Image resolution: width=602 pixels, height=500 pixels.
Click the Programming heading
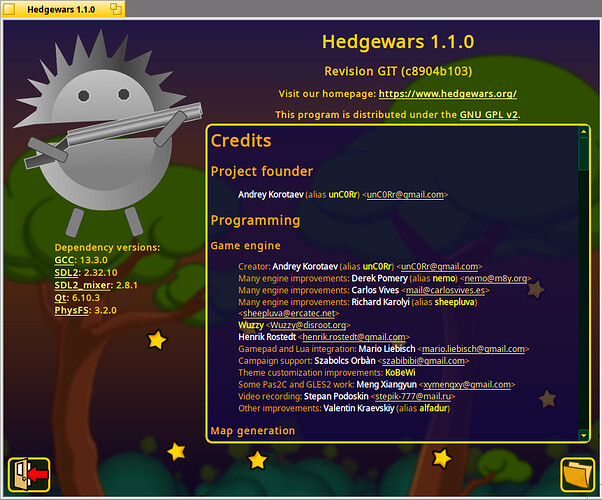point(255,220)
